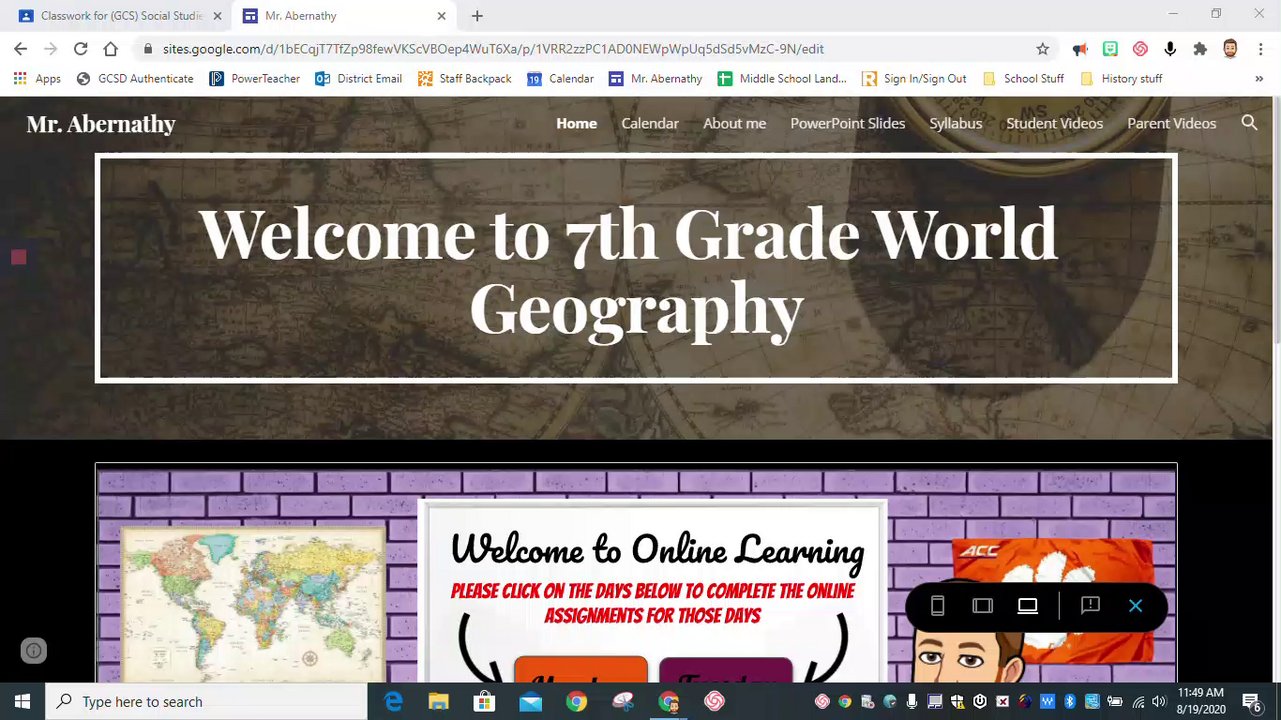Open the Apps bookmark shortcut
The height and width of the screenshot is (720, 1281).
37,78
